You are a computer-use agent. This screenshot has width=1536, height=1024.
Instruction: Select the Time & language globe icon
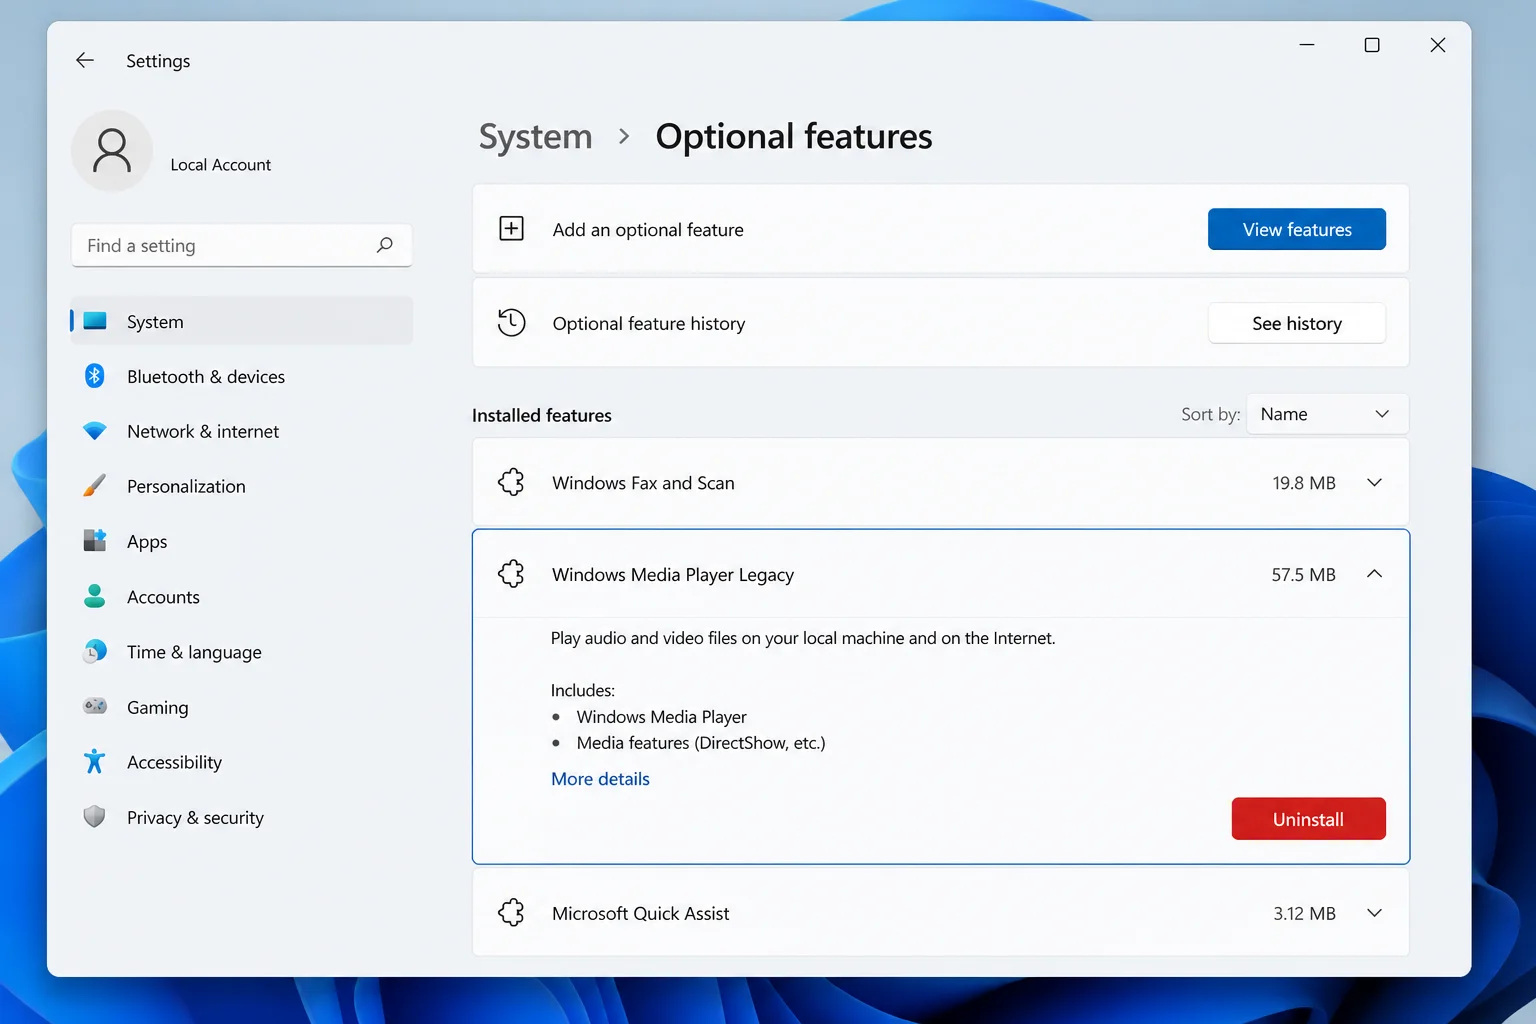(95, 651)
